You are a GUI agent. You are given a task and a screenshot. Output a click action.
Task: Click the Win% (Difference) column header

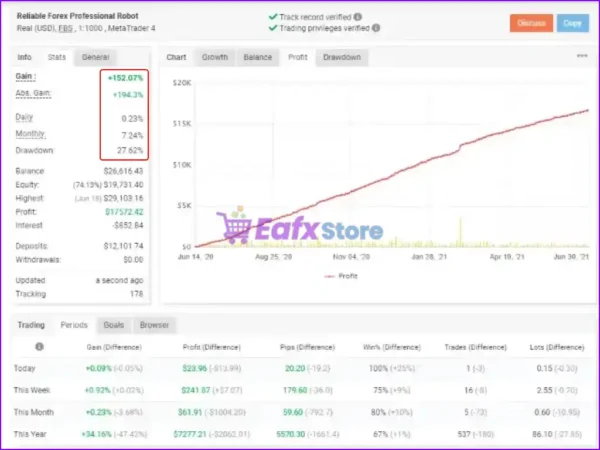tap(392, 347)
